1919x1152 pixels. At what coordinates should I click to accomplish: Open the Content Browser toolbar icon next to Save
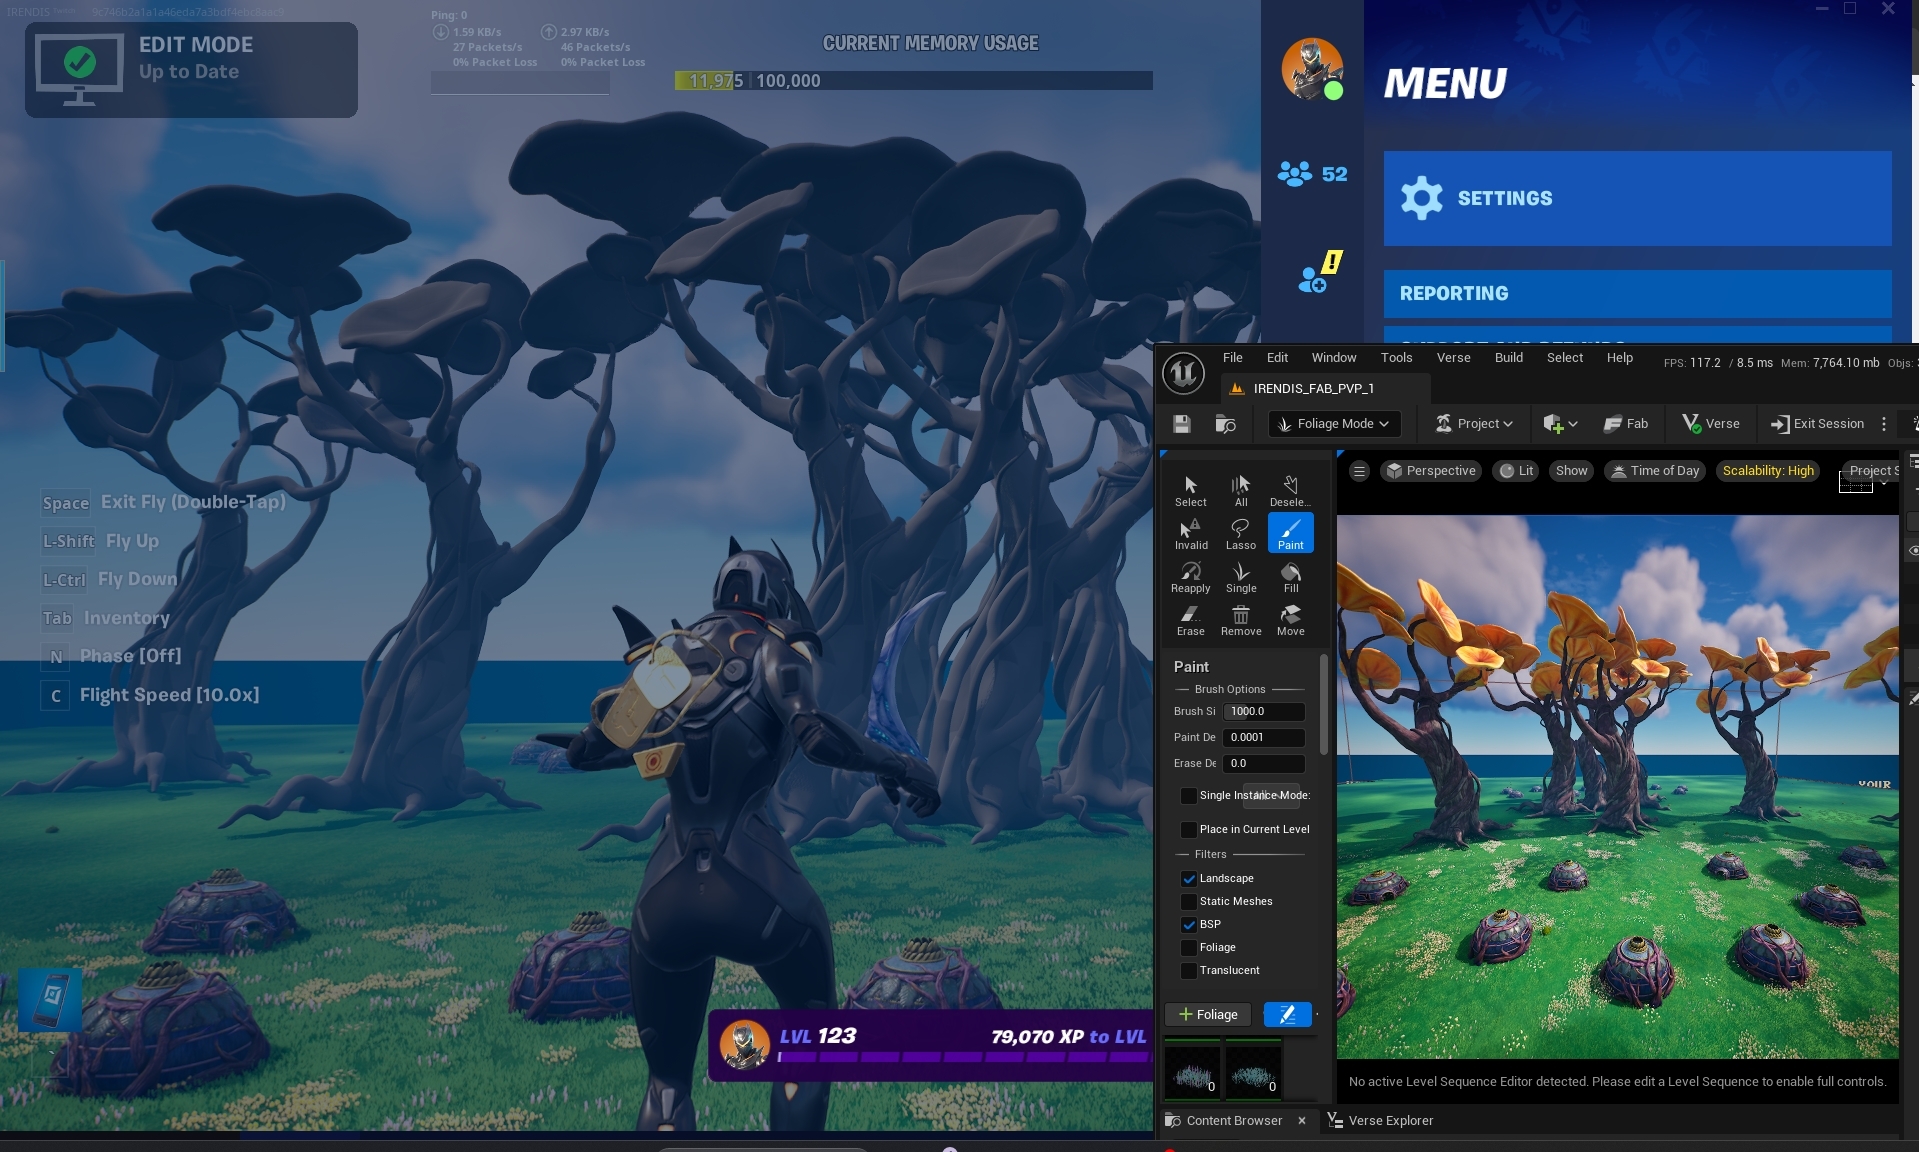pyautogui.click(x=1225, y=424)
